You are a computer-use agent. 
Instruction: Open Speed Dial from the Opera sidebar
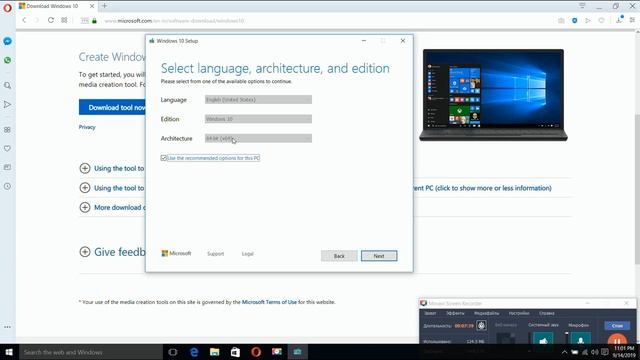[x=7, y=130]
